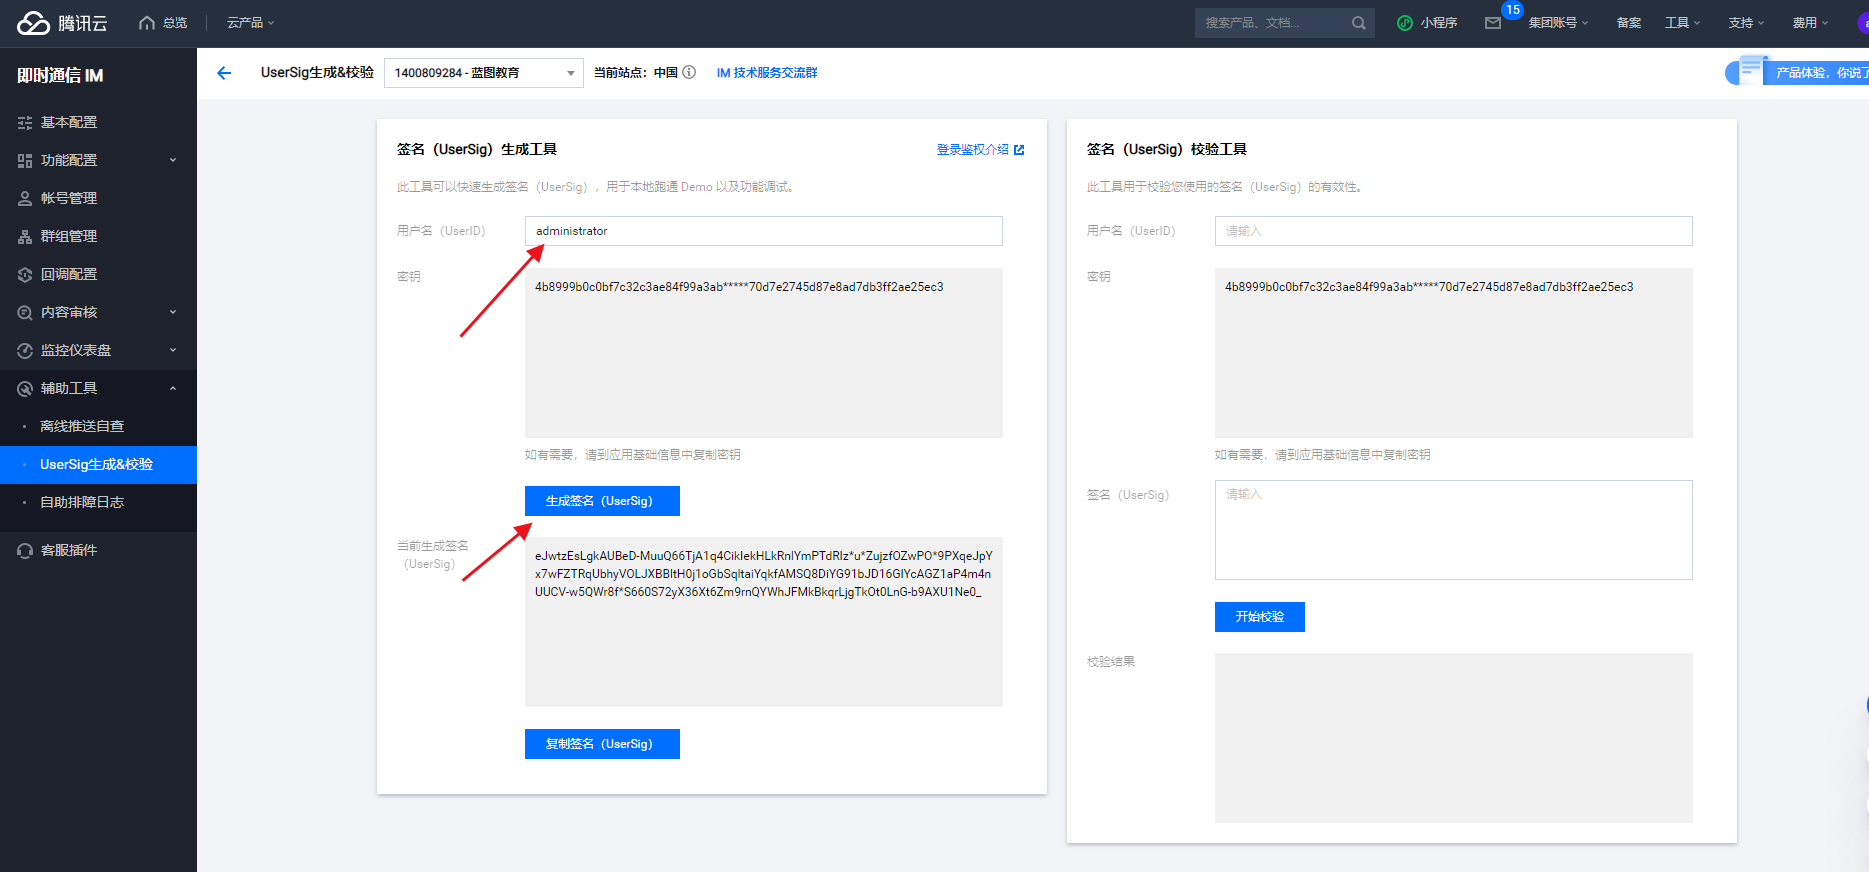Click the 回调配置 icon

tap(25, 274)
